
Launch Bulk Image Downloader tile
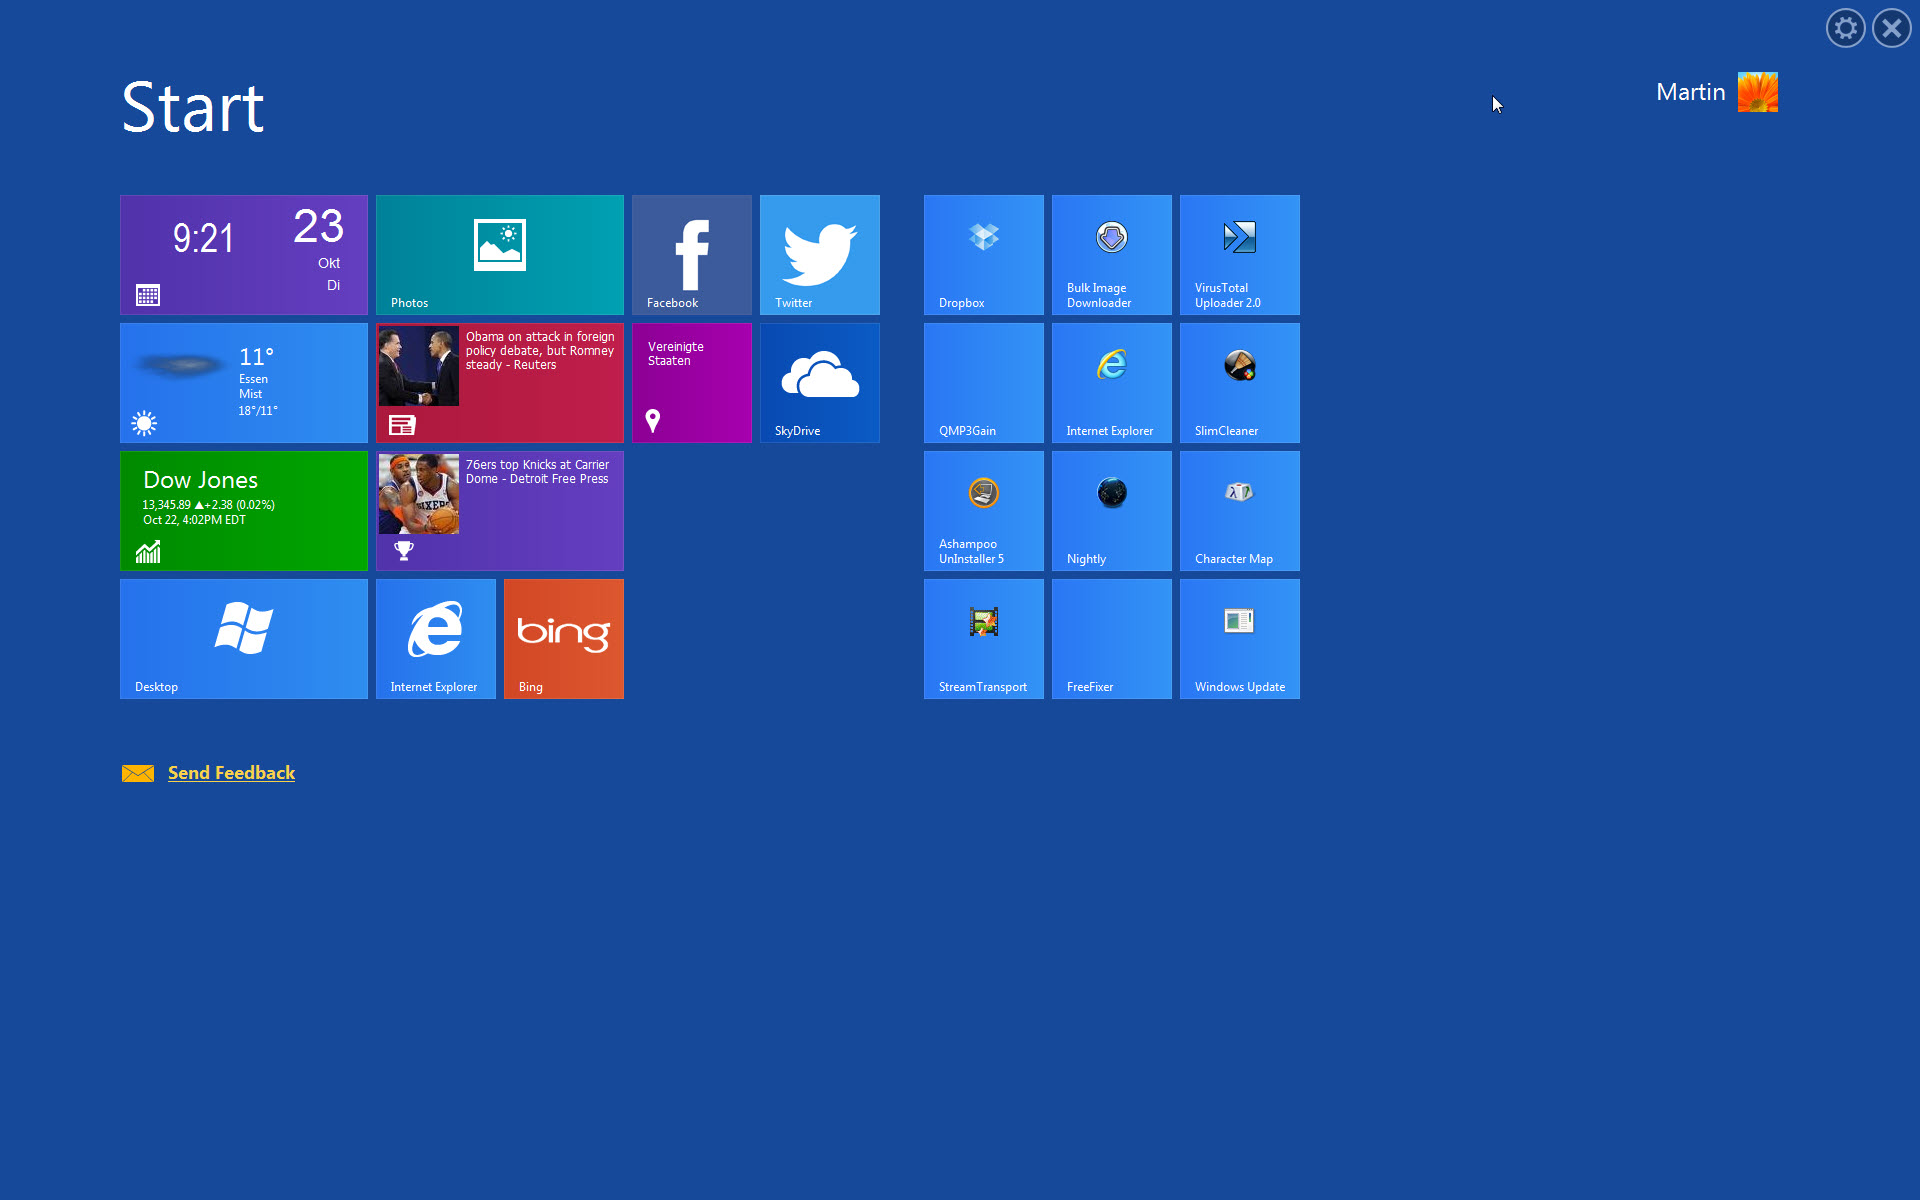coord(1112,255)
